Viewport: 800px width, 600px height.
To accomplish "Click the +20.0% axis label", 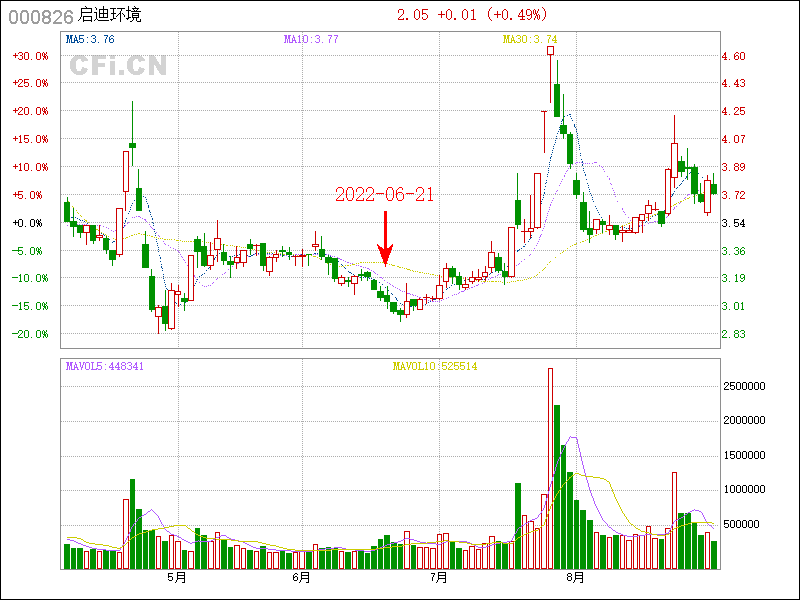I will pos(31,111).
